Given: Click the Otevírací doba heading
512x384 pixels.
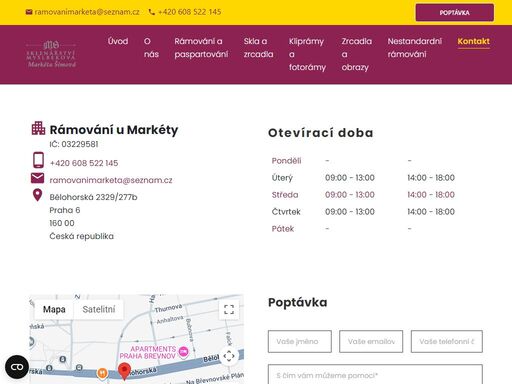Looking at the screenshot, I should [321, 133].
